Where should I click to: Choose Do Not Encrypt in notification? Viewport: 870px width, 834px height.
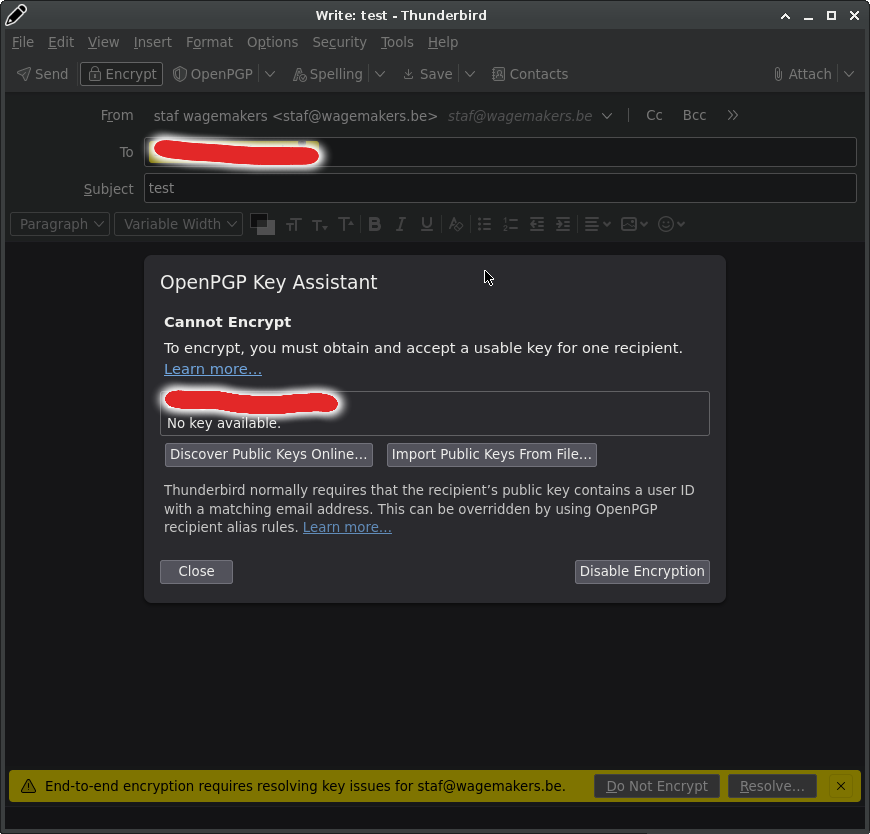pyautogui.click(x=657, y=786)
